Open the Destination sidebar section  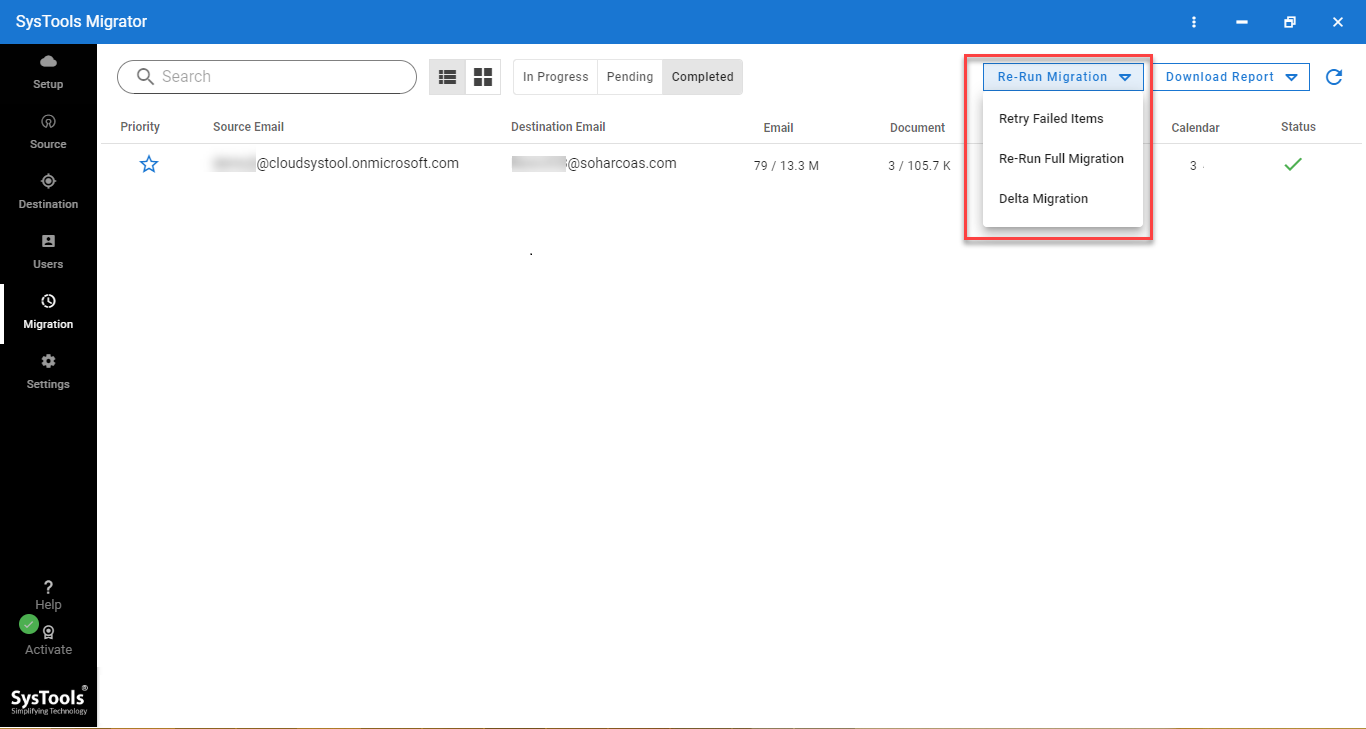(48, 192)
